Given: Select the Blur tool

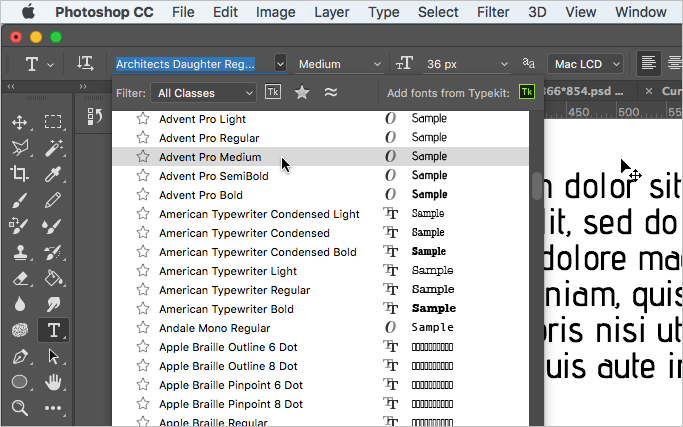Looking at the screenshot, I should 20,304.
